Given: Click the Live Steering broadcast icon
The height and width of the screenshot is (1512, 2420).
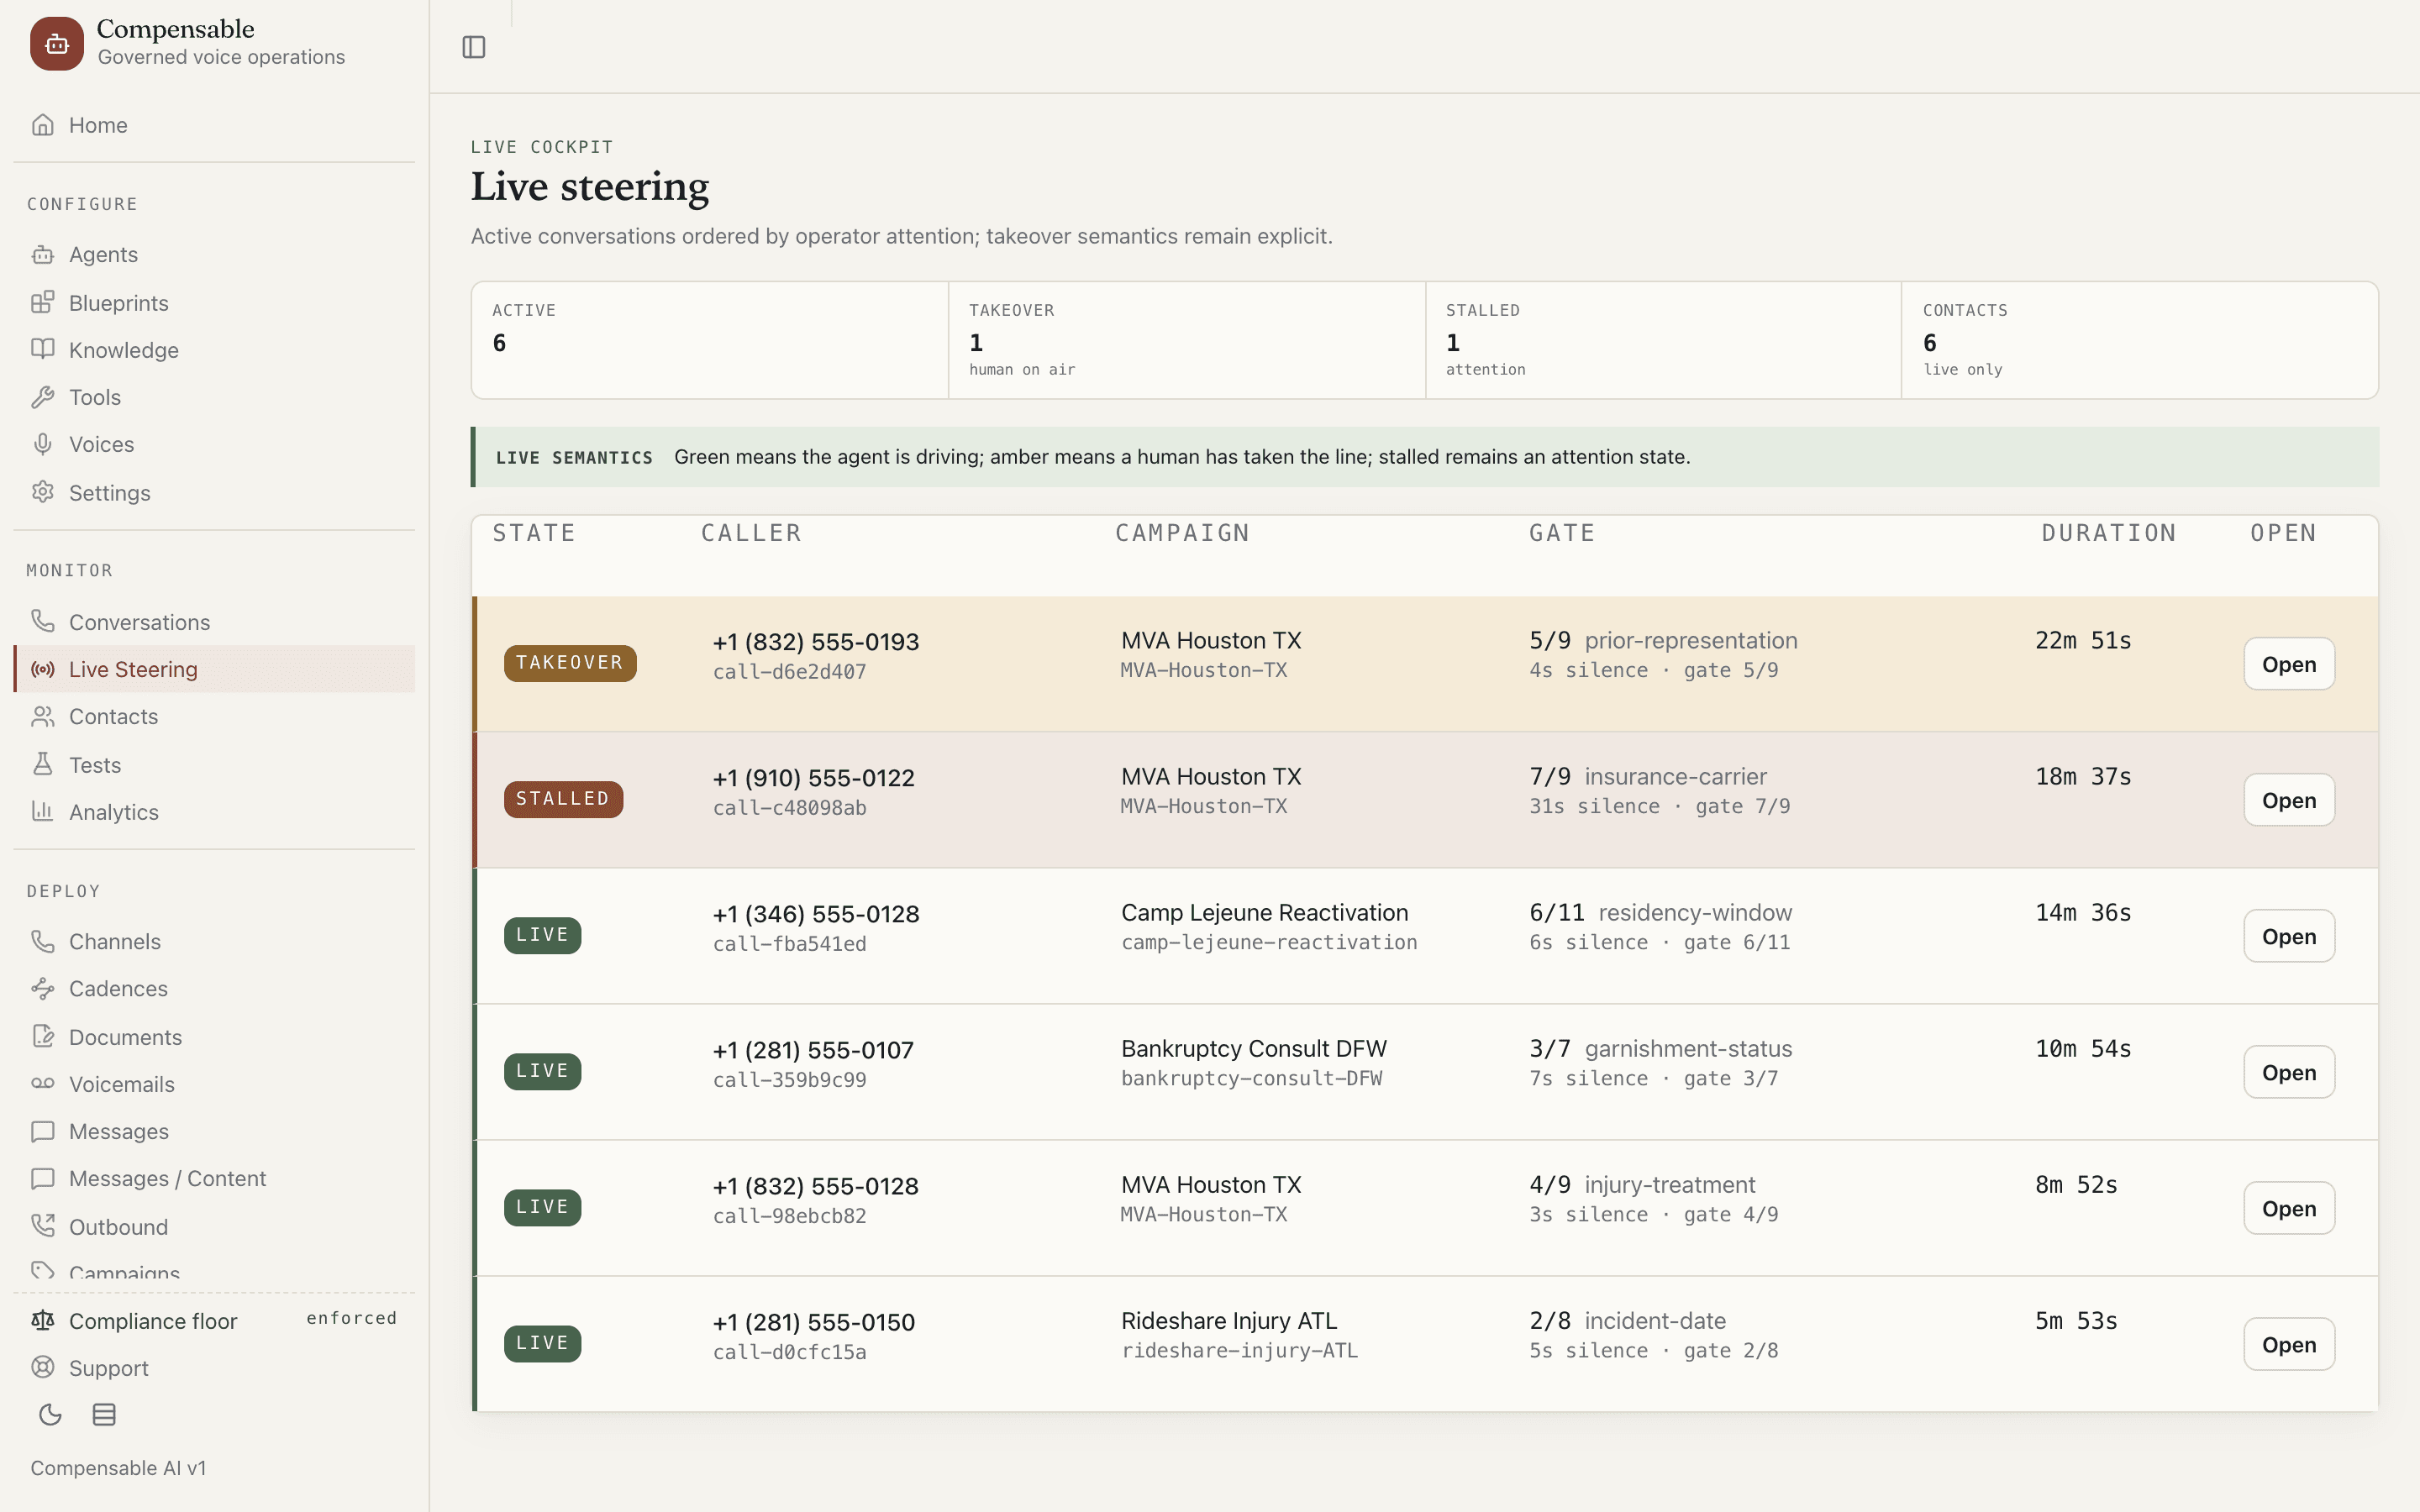Looking at the screenshot, I should (43, 670).
